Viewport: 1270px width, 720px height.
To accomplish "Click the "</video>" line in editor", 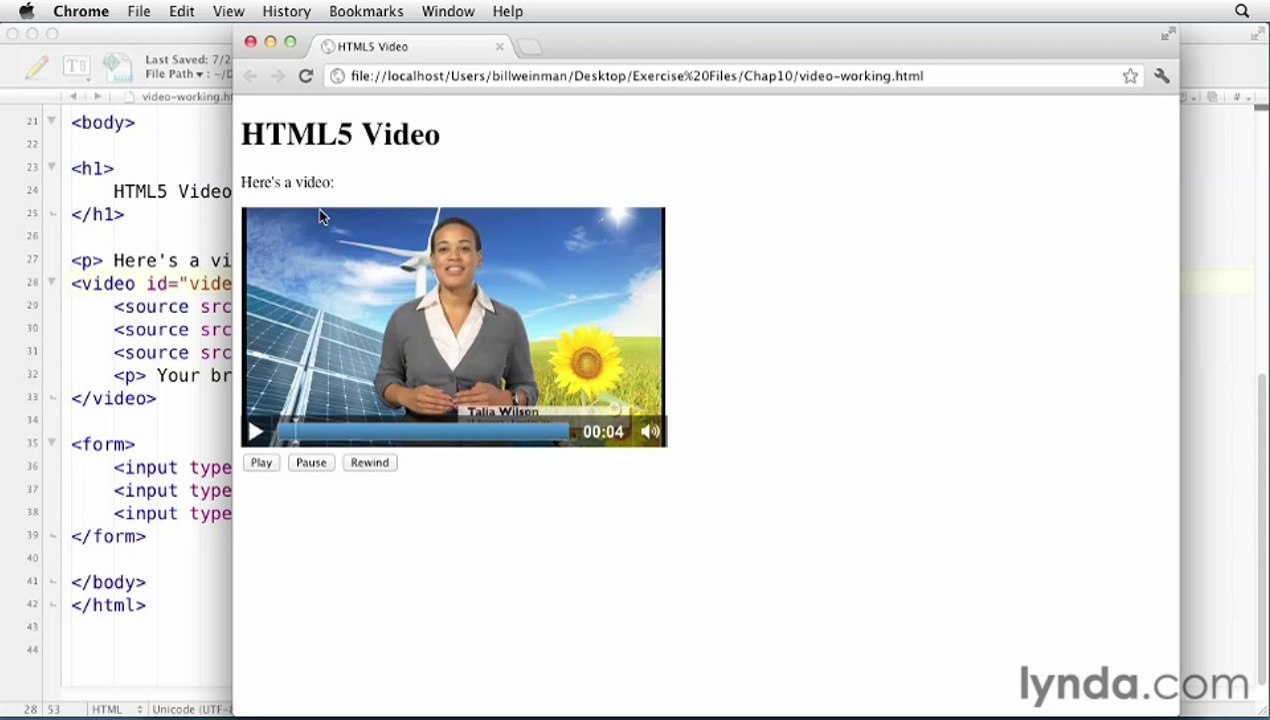I will tap(113, 398).
